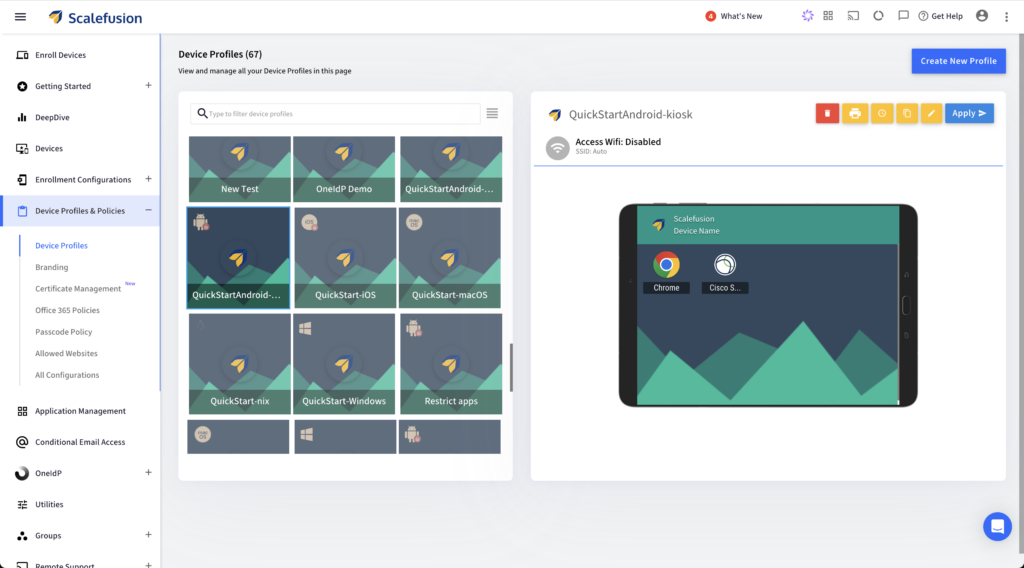Select the QuickStart-macOS profile tile
The height and width of the screenshot is (568, 1024).
449,258
